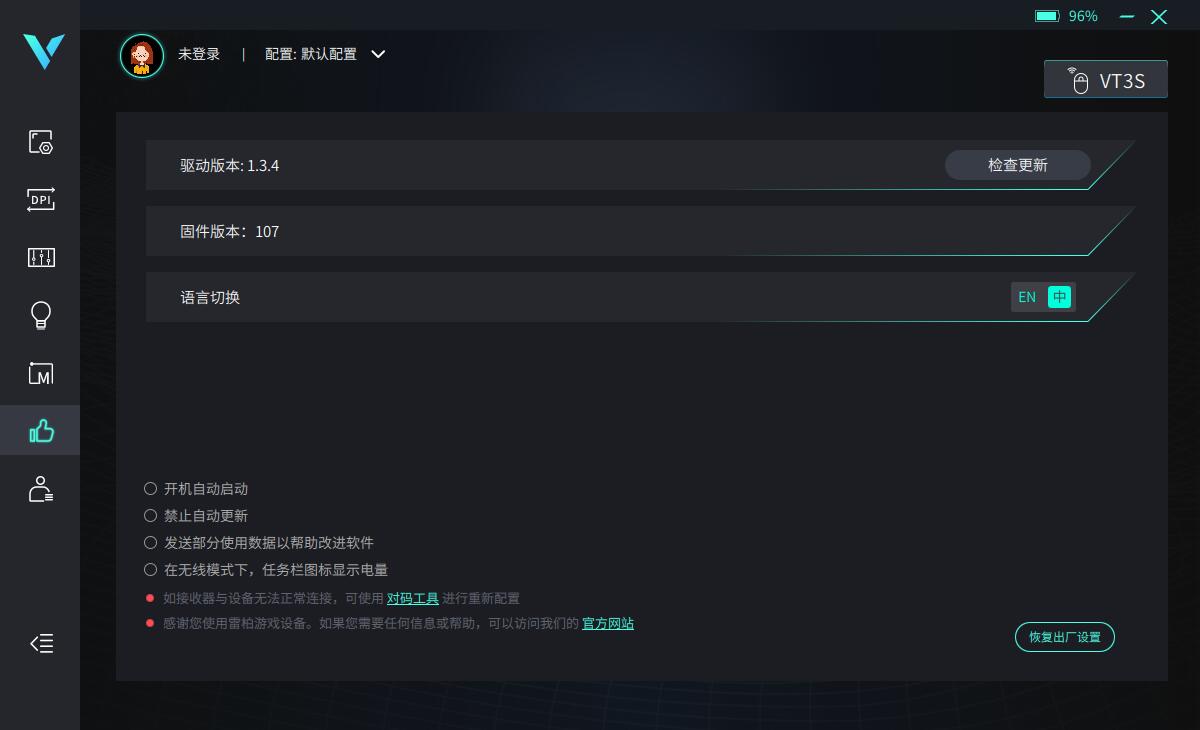Enable 开机自动启动 radio option
1200x730 pixels.
[x=151, y=489]
